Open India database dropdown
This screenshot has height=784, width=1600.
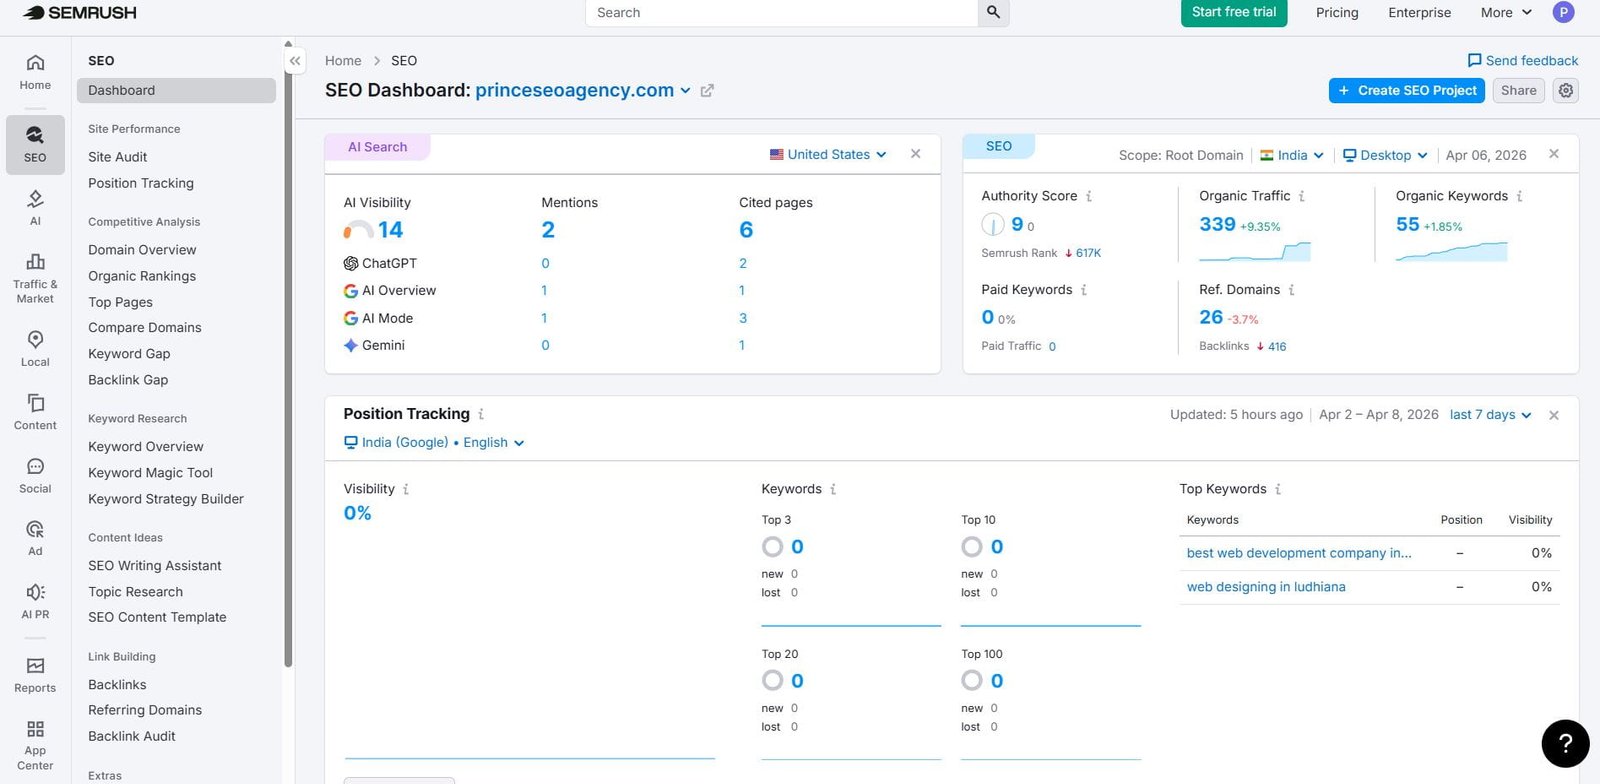pos(1292,155)
